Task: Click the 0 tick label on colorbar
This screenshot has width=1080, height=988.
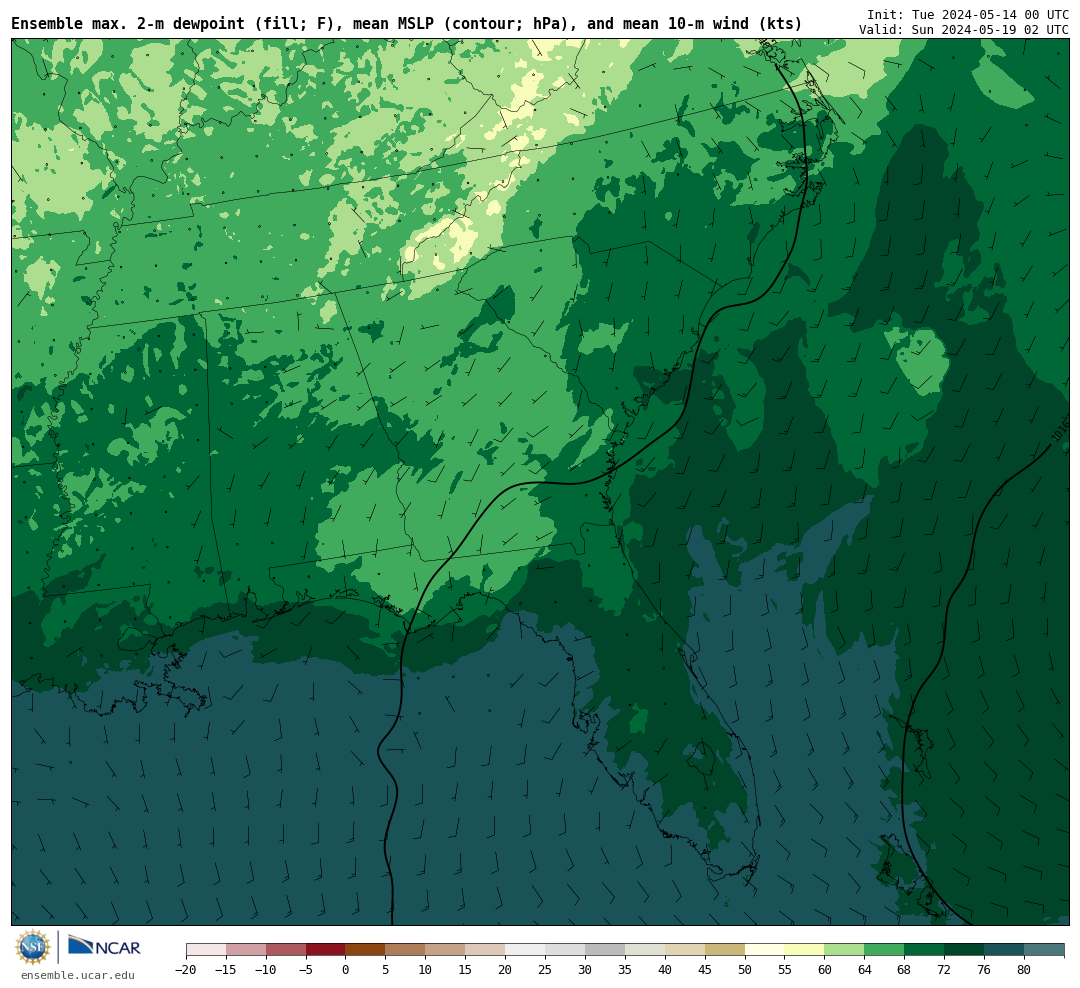Action: click(x=346, y=969)
